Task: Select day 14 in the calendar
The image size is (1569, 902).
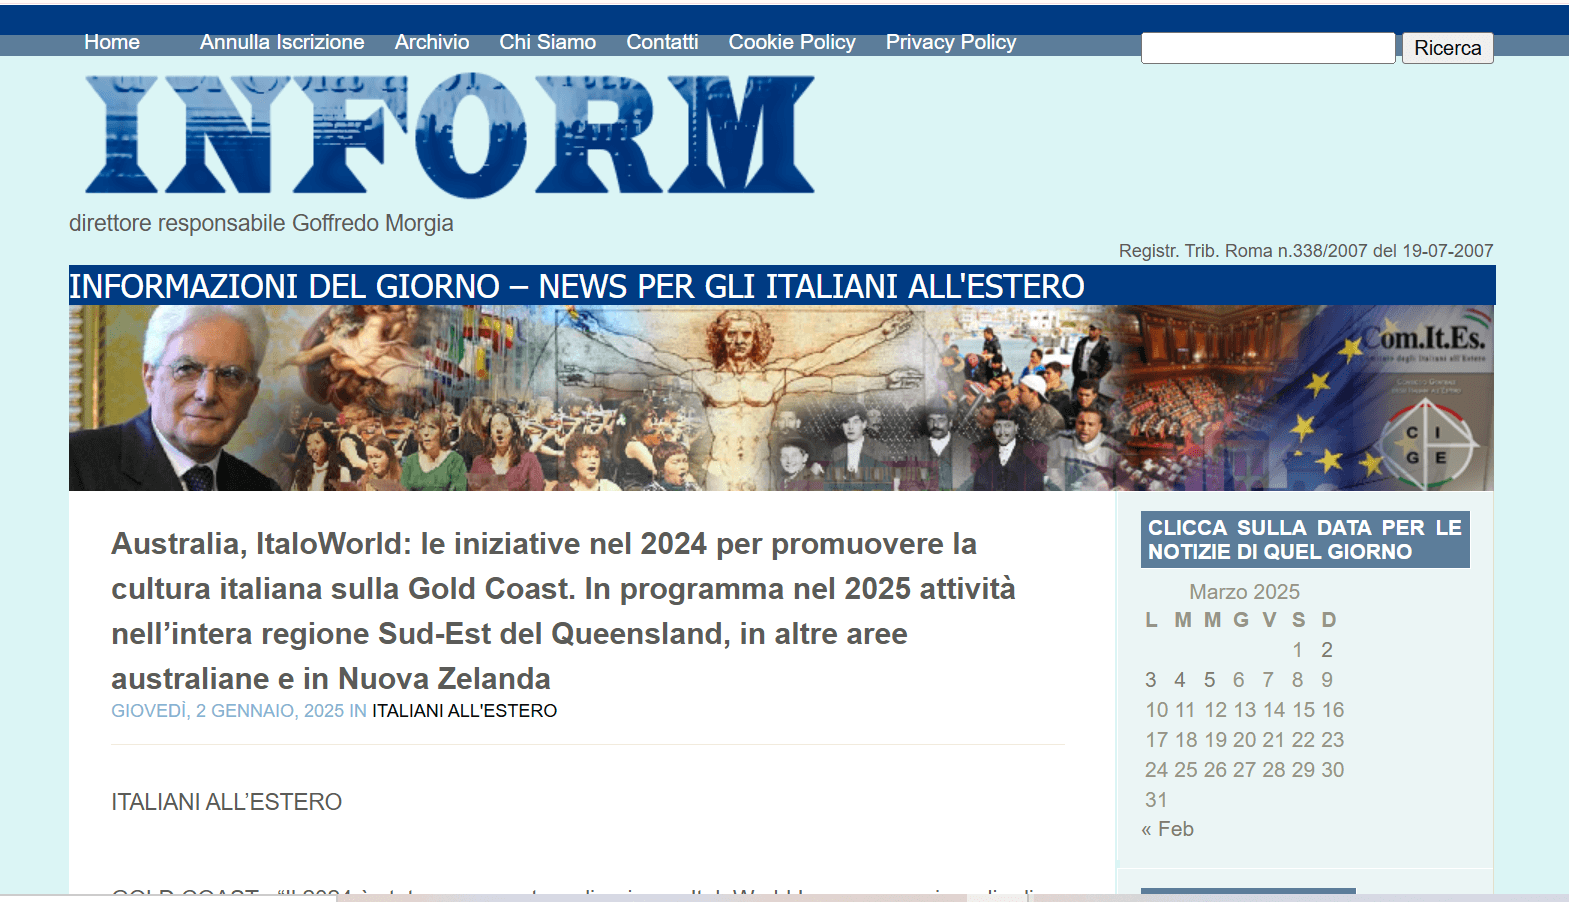Action: (x=1273, y=710)
